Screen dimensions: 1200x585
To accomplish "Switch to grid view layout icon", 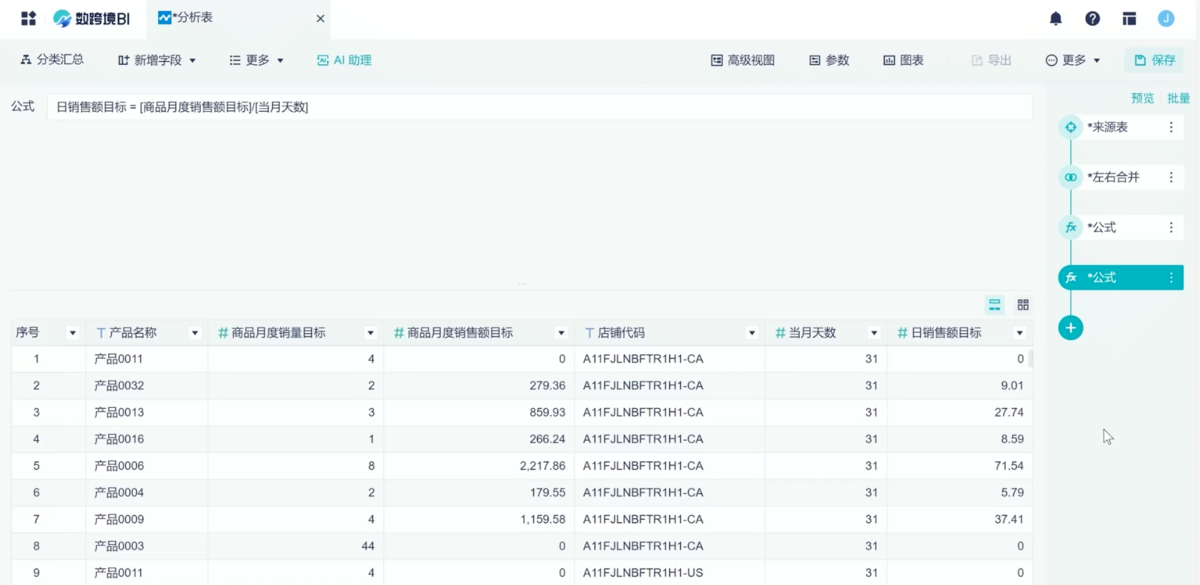I will click(x=1023, y=305).
